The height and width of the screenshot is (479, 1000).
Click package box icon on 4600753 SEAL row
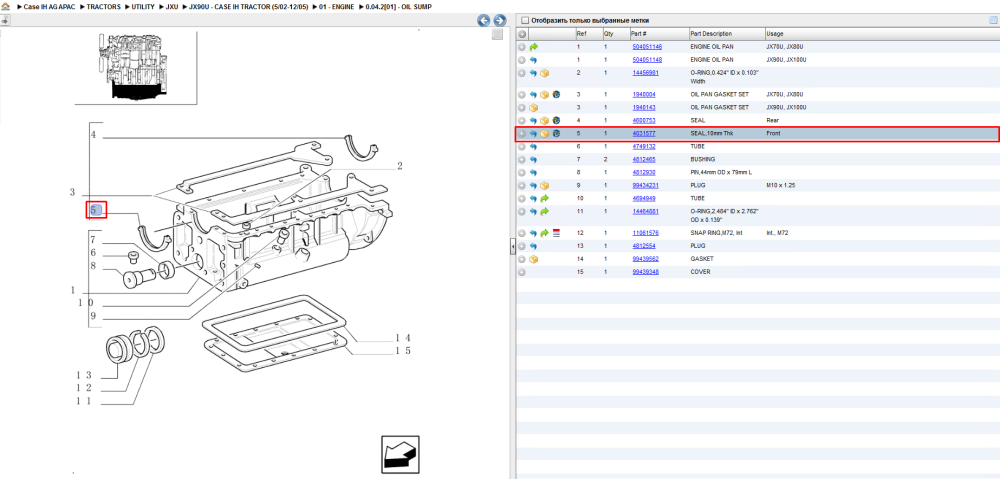point(545,121)
